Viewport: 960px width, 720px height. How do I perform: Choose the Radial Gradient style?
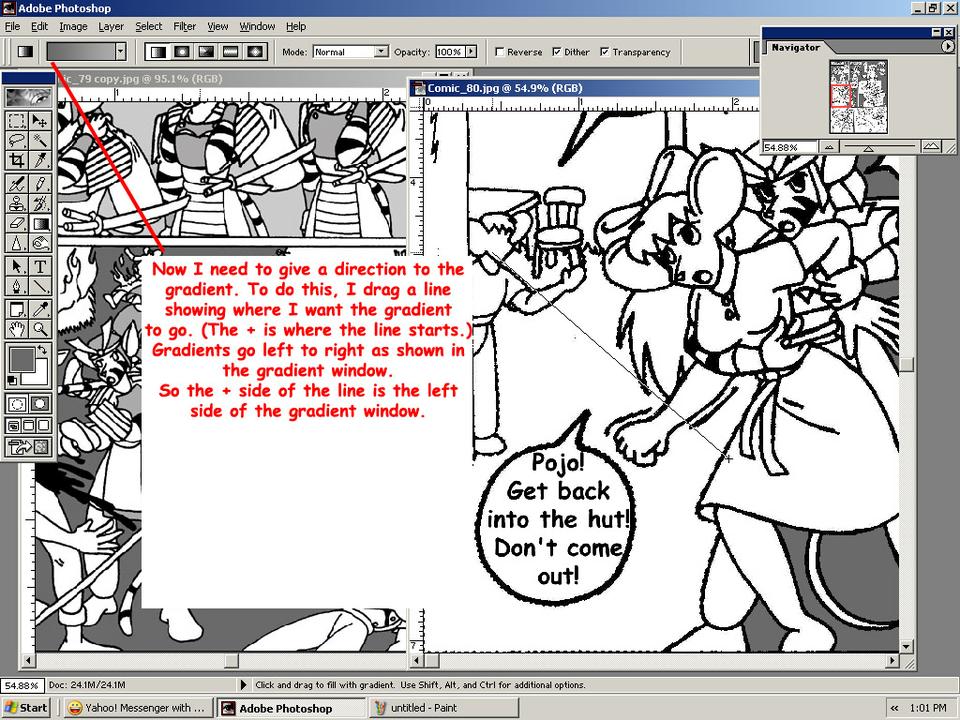[182, 52]
